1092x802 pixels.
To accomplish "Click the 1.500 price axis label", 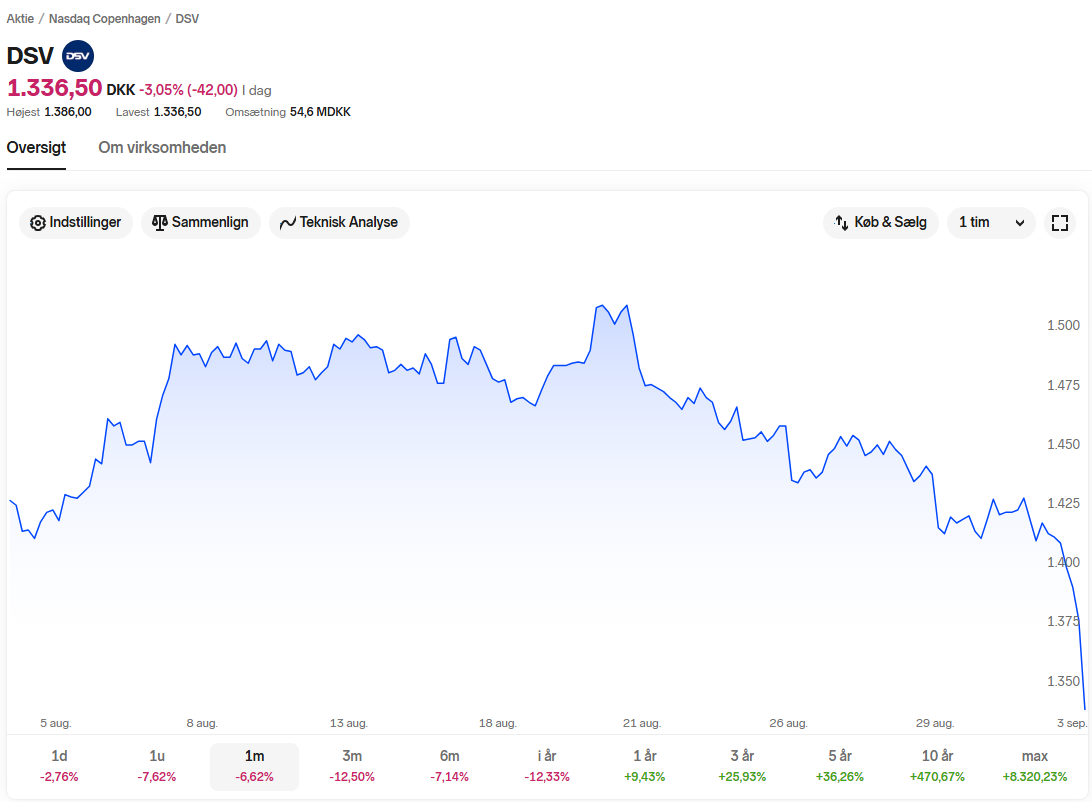I will 1063,325.
